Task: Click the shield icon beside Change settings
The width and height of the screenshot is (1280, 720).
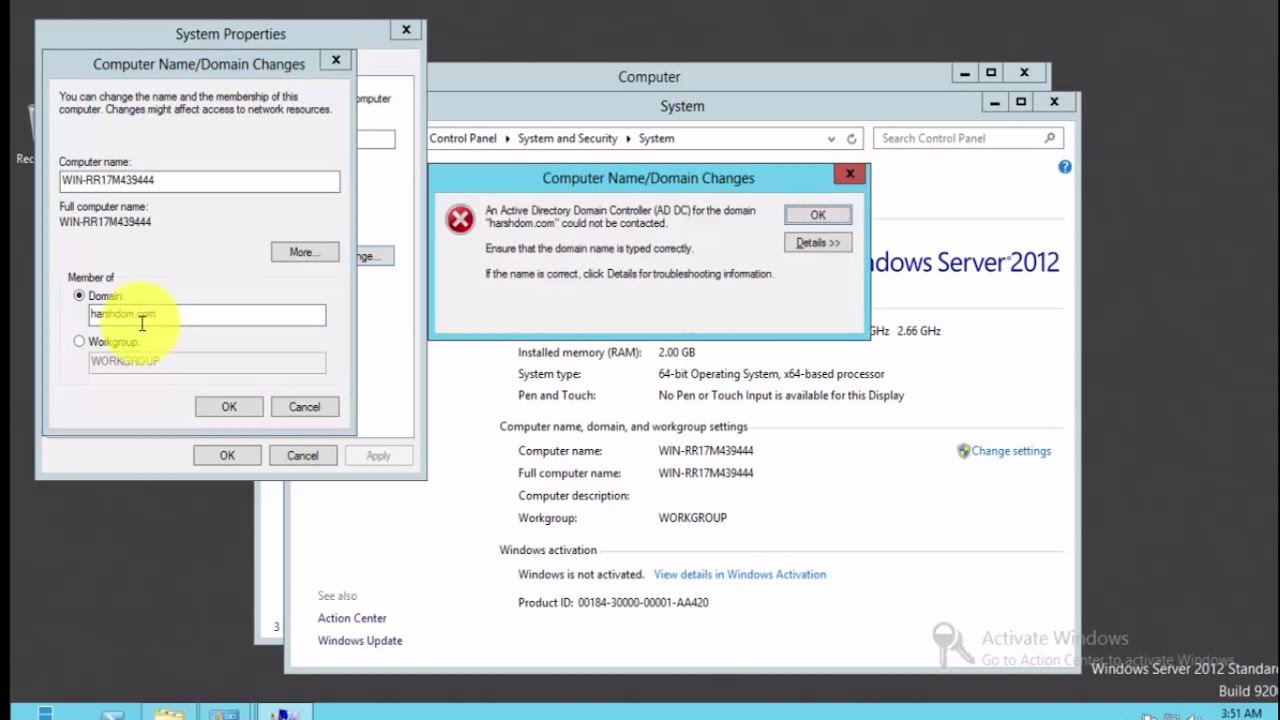Action: [964, 451]
